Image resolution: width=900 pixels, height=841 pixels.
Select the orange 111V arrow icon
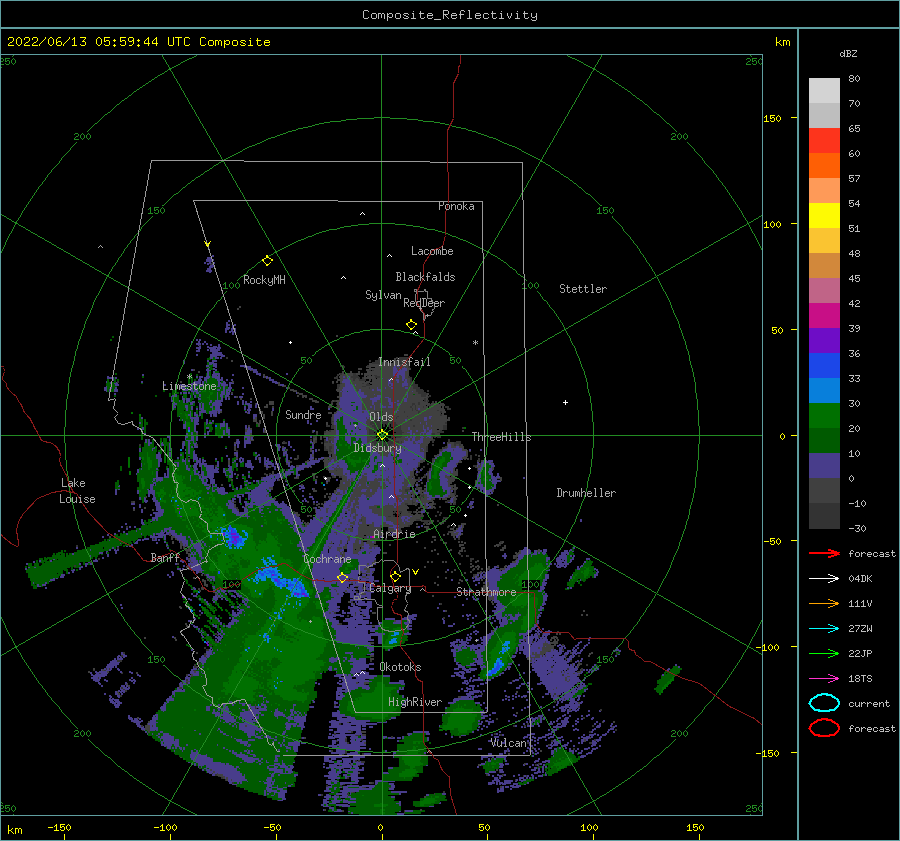(824, 603)
